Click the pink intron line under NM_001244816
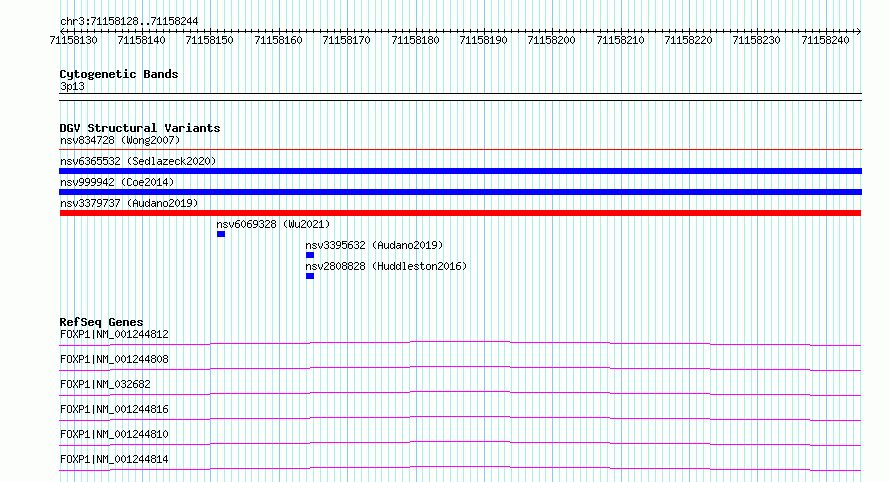Viewport: 890px width, 482px height. [460, 418]
